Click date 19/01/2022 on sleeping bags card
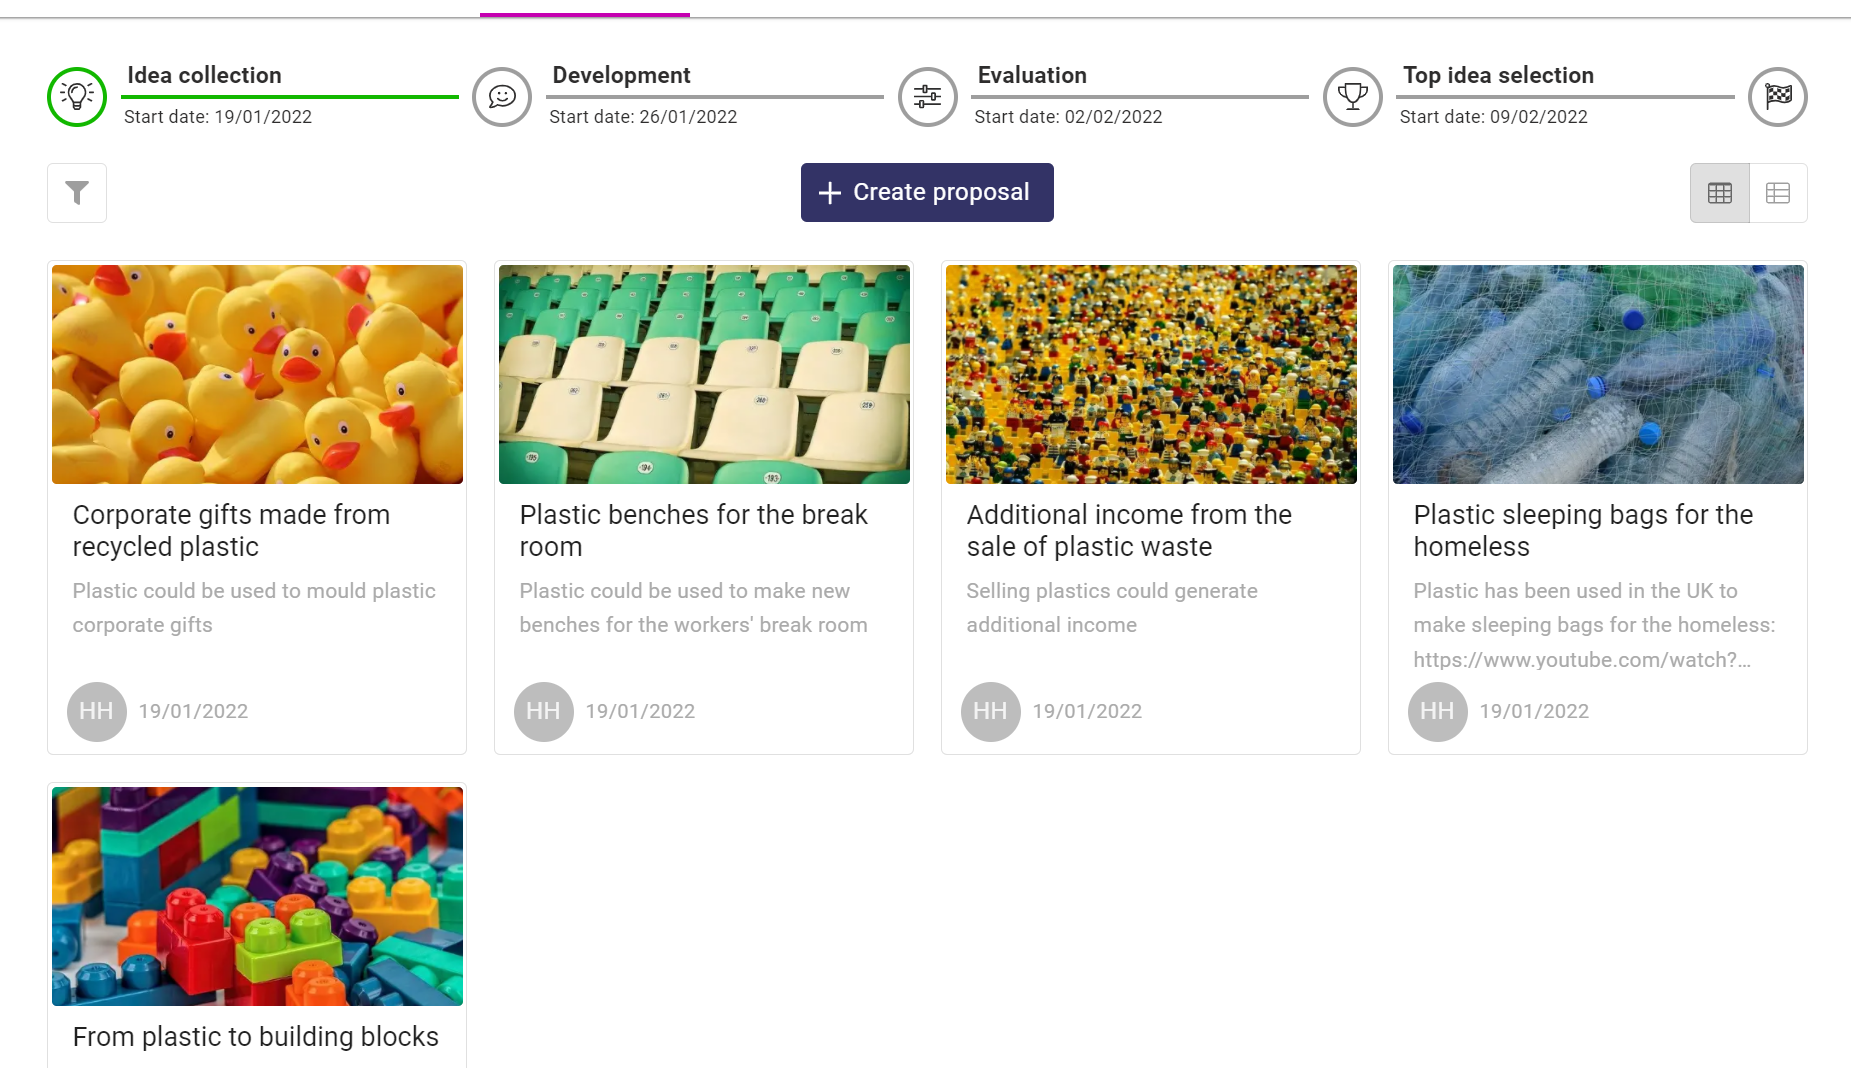1851x1068 pixels. point(1534,712)
